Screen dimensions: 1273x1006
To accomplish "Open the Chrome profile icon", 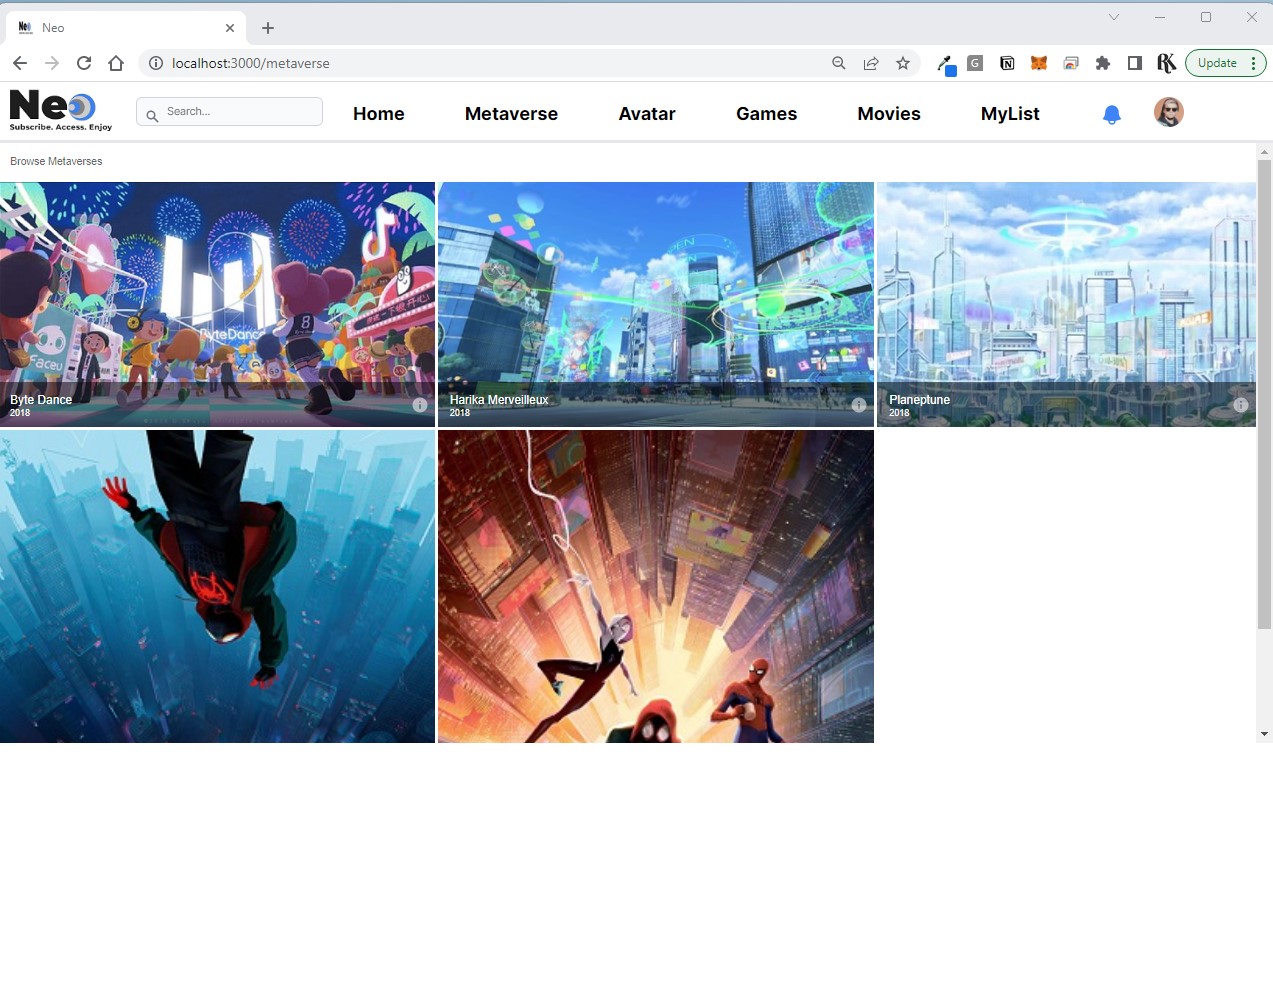I will pyautogui.click(x=1166, y=63).
